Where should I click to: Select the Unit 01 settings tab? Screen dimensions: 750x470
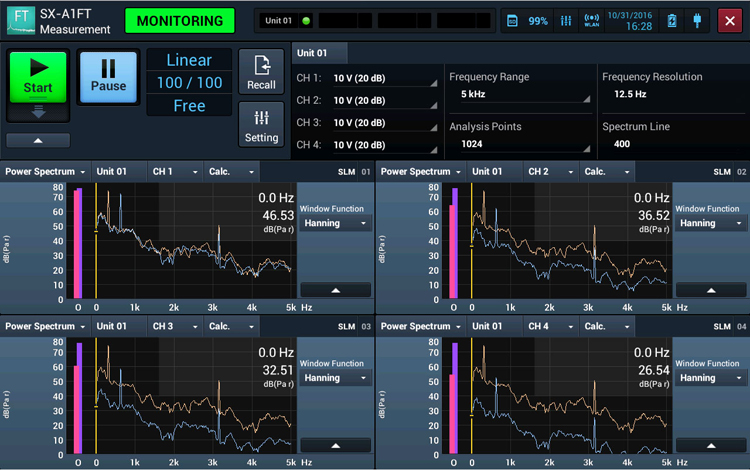click(x=321, y=52)
